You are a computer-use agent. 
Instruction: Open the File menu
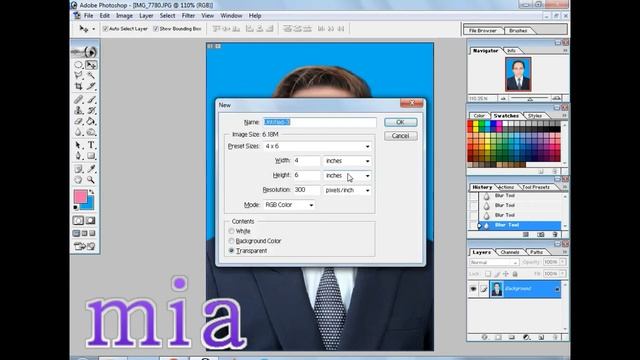coord(89,16)
